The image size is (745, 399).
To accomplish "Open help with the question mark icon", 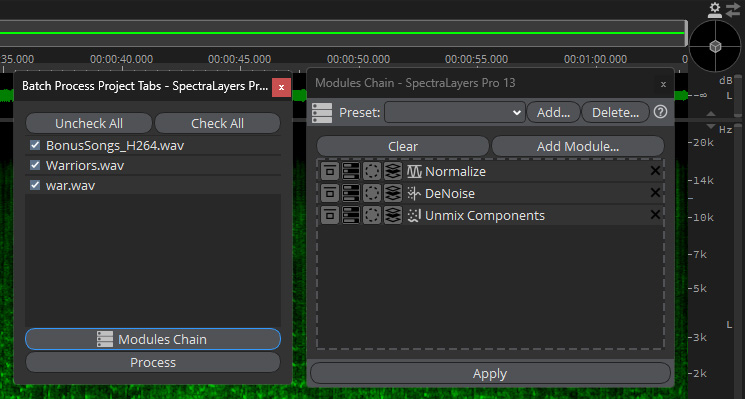I will tap(660, 112).
